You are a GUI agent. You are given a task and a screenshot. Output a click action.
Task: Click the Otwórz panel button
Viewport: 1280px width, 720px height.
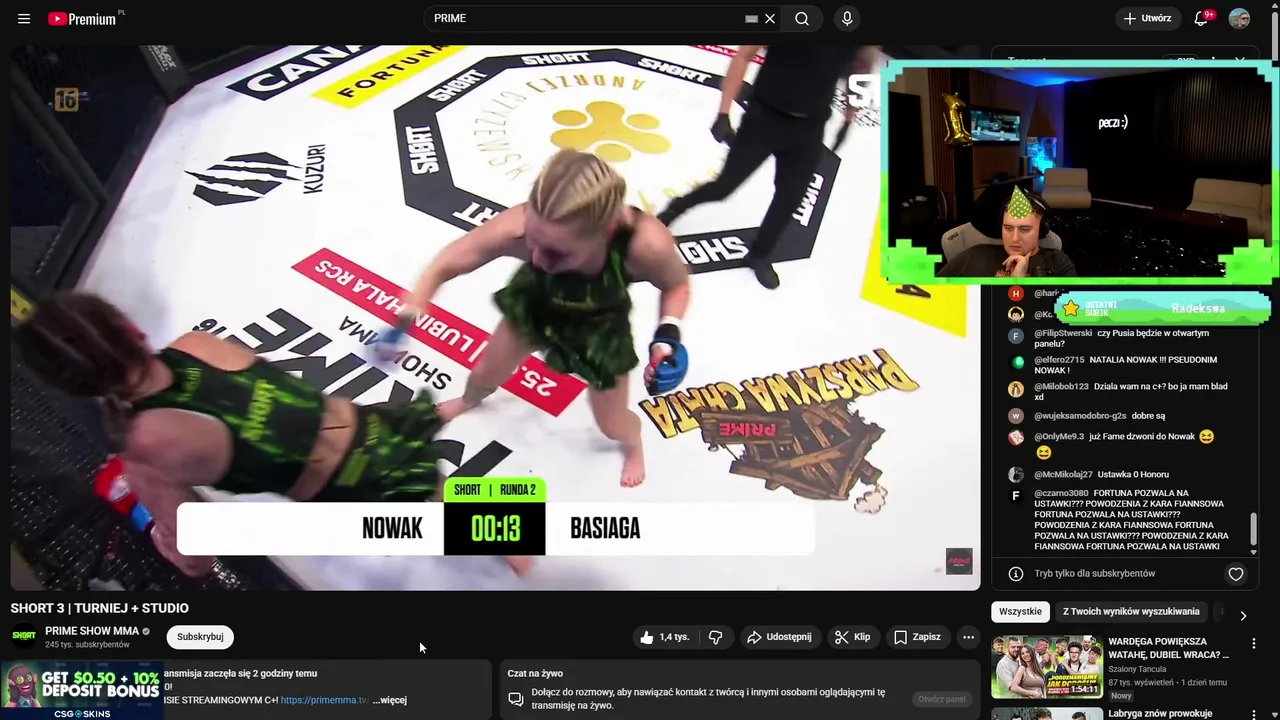click(941, 699)
